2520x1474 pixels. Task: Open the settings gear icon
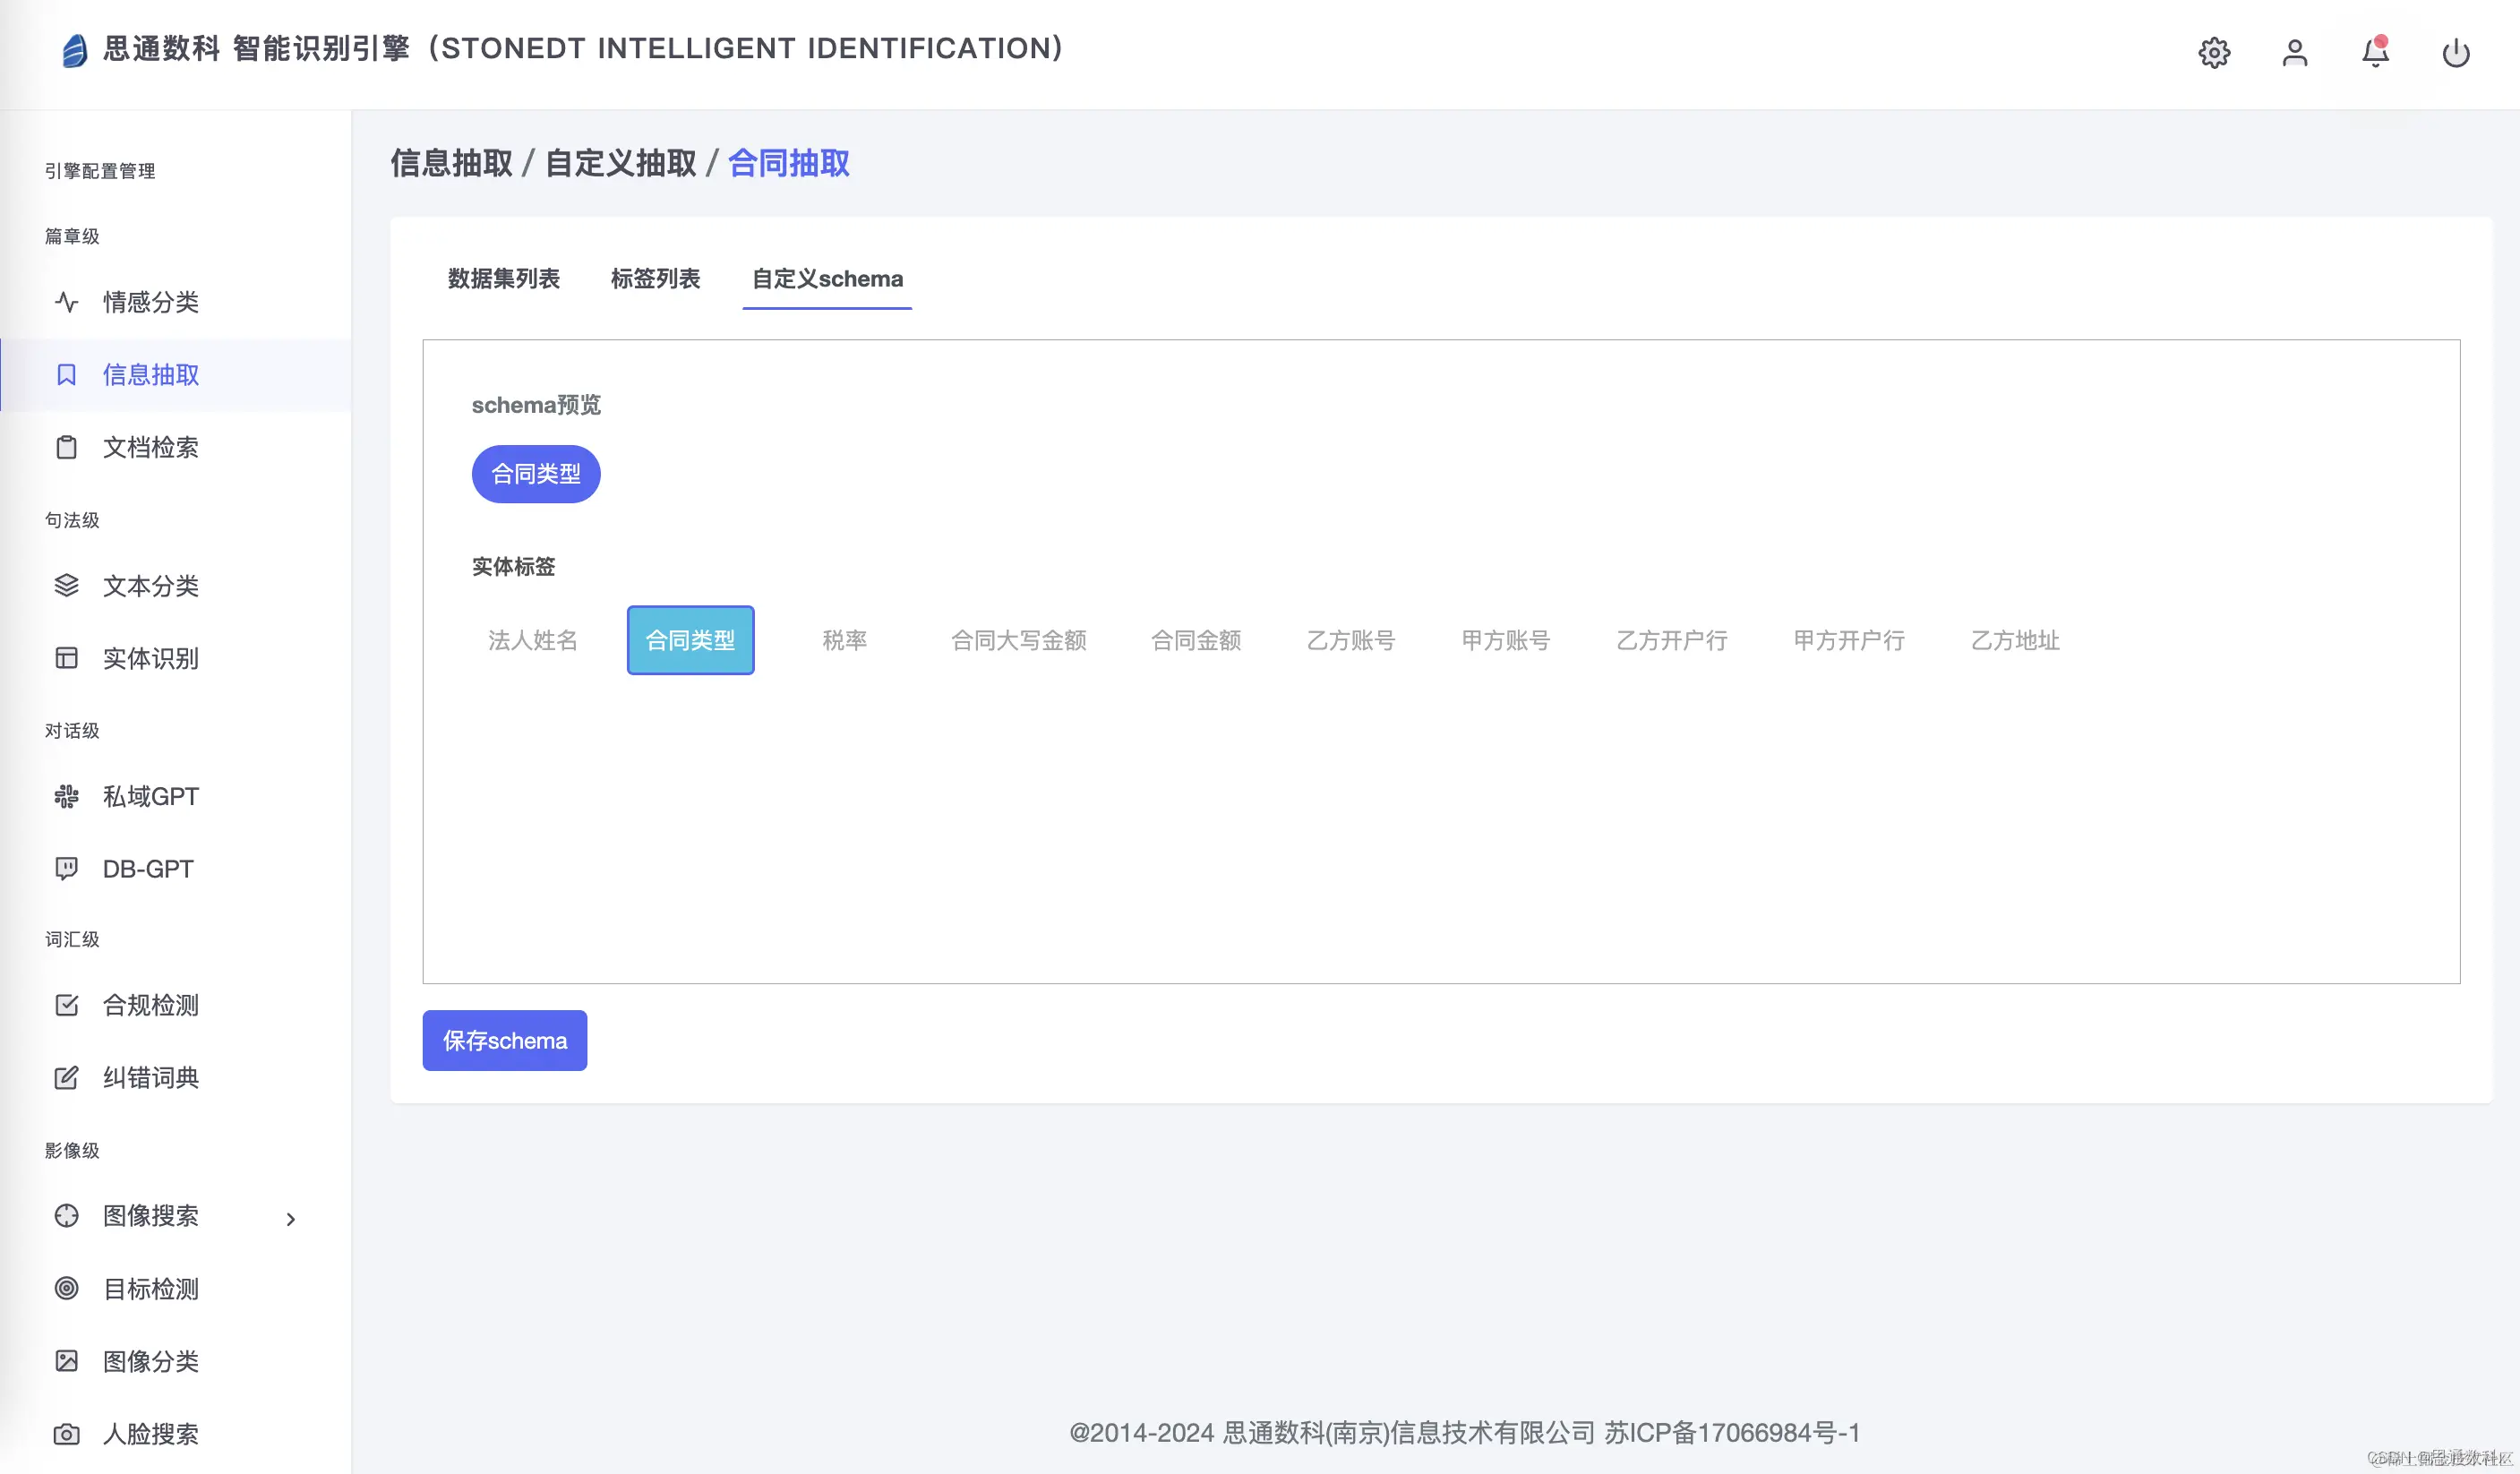pyautogui.click(x=2214, y=52)
